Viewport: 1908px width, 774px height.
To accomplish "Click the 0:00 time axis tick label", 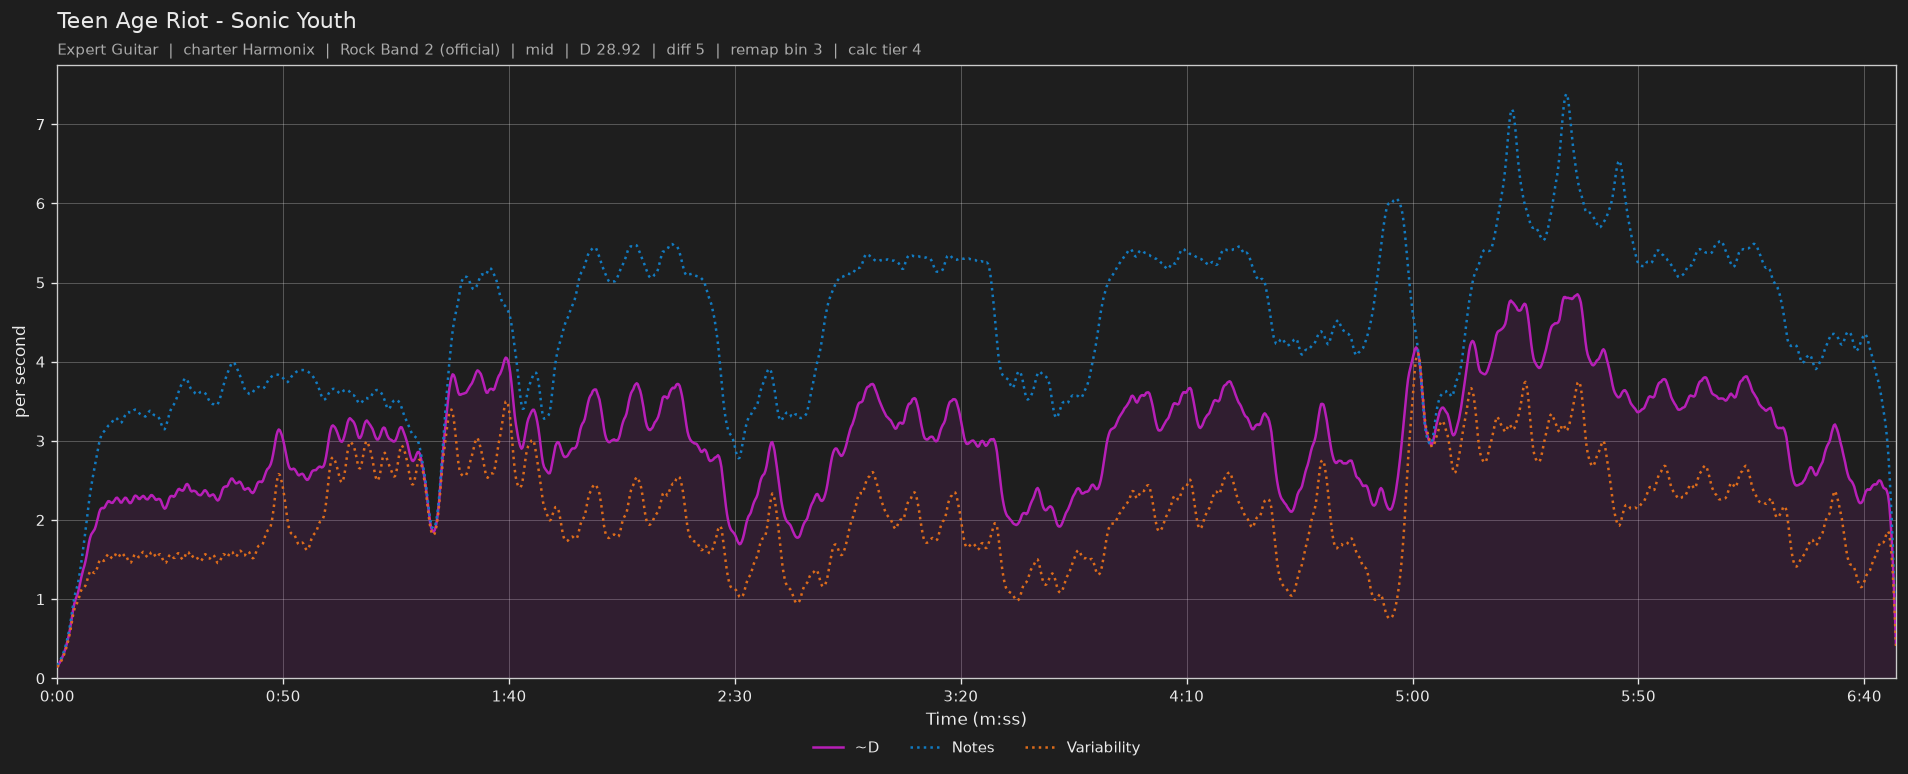I will [57, 696].
